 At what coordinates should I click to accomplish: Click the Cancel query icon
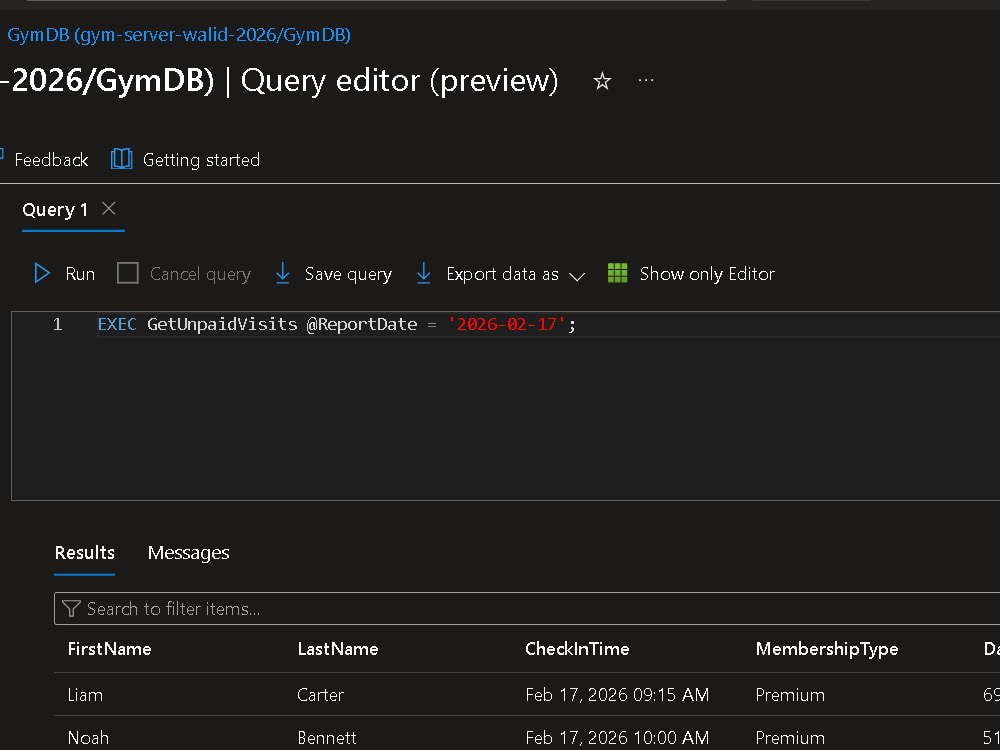126,273
